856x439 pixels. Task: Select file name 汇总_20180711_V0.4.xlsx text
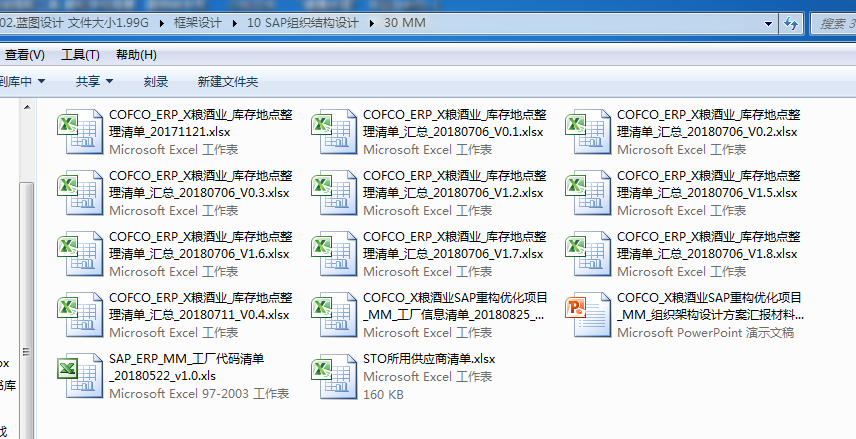[x=199, y=315]
